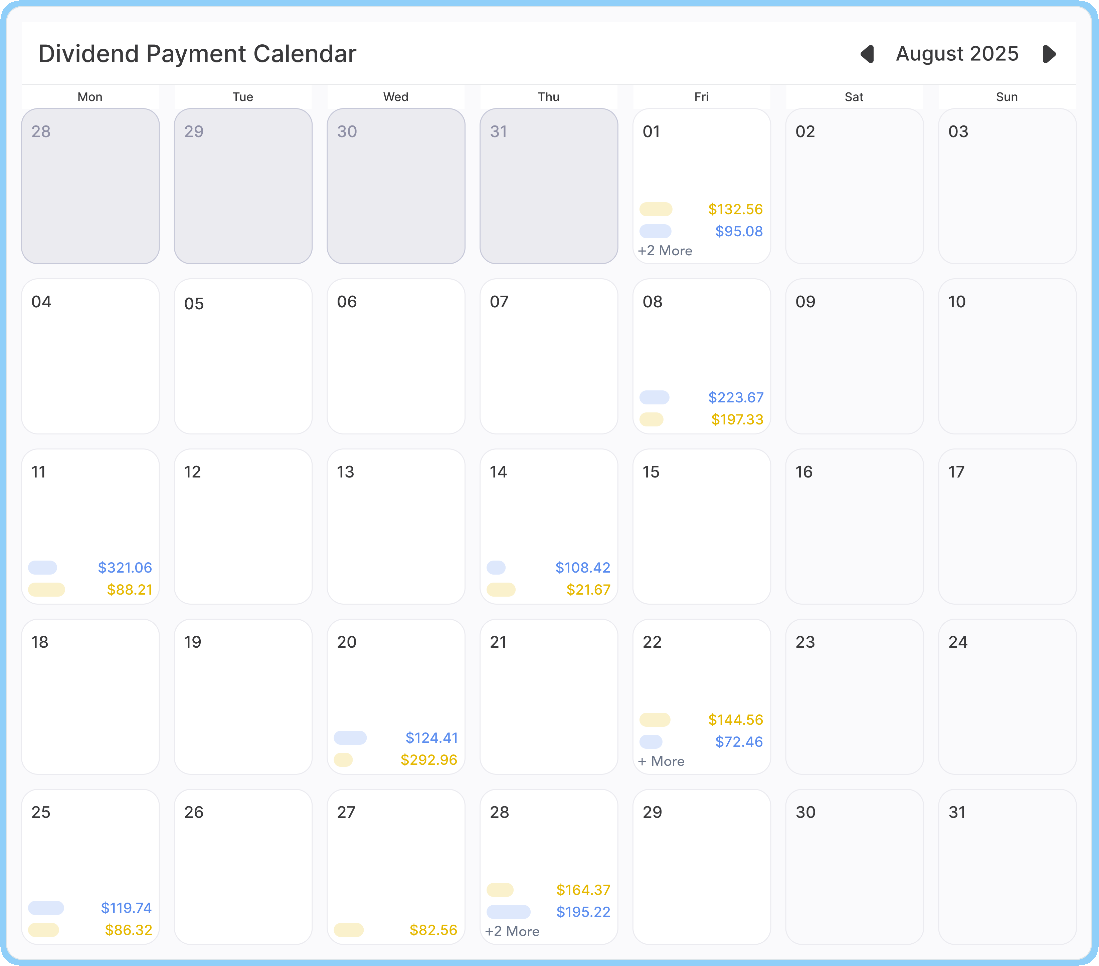
Task: Expand +2 More on August 01
Action: (665, 250)
